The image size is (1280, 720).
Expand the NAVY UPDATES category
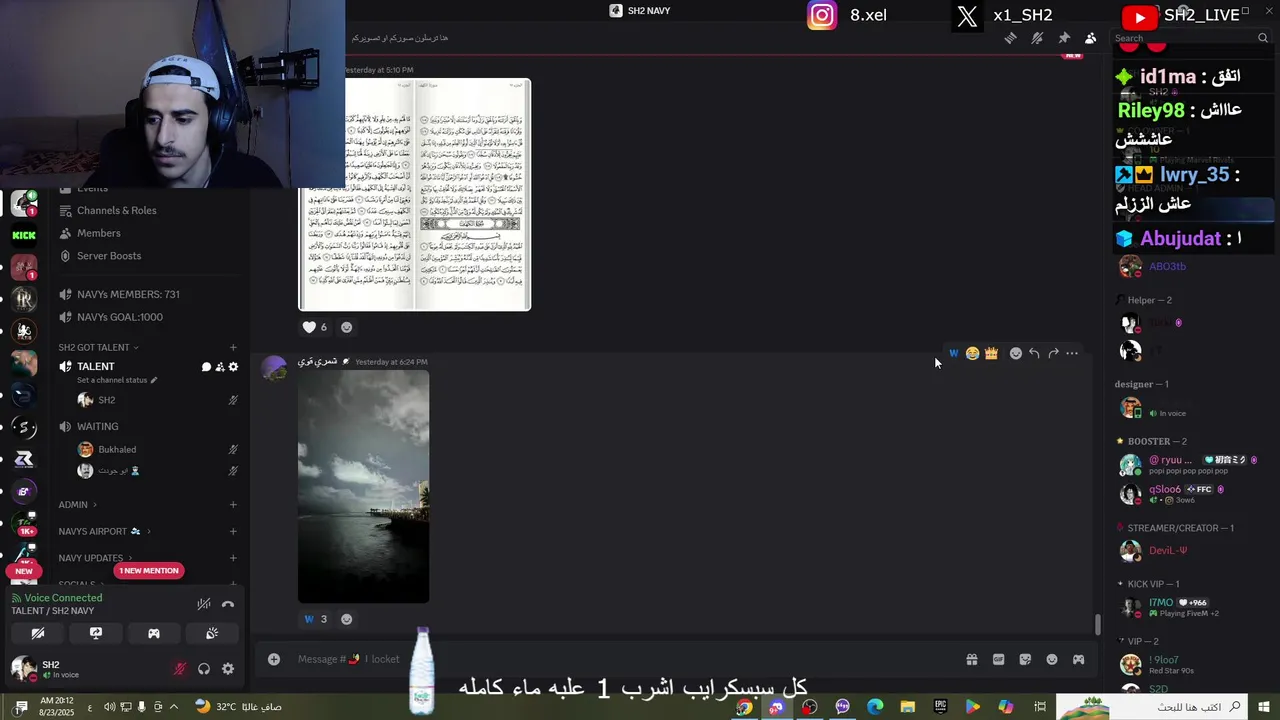tap(96, 558)
